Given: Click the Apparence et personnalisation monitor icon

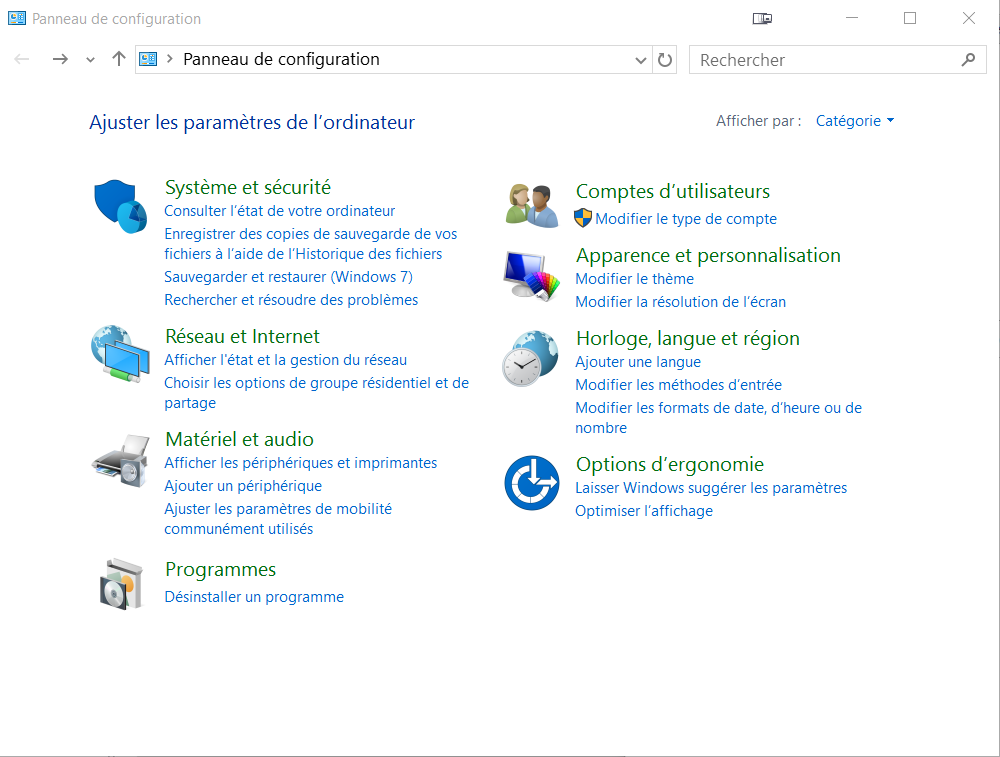Looking at the screenshot, I should tap(532, 276).
